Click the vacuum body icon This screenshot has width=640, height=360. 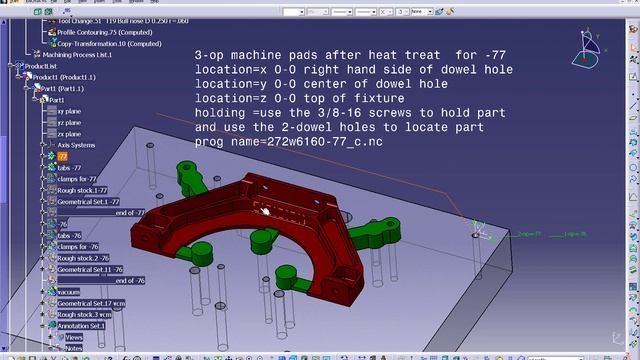tap(52, 292)
